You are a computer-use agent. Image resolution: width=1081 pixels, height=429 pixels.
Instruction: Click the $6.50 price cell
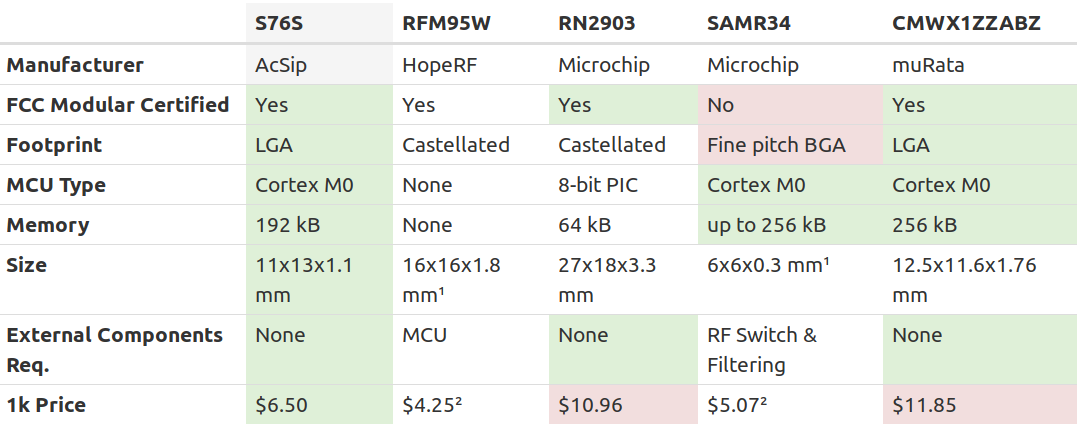pos(319,405)
